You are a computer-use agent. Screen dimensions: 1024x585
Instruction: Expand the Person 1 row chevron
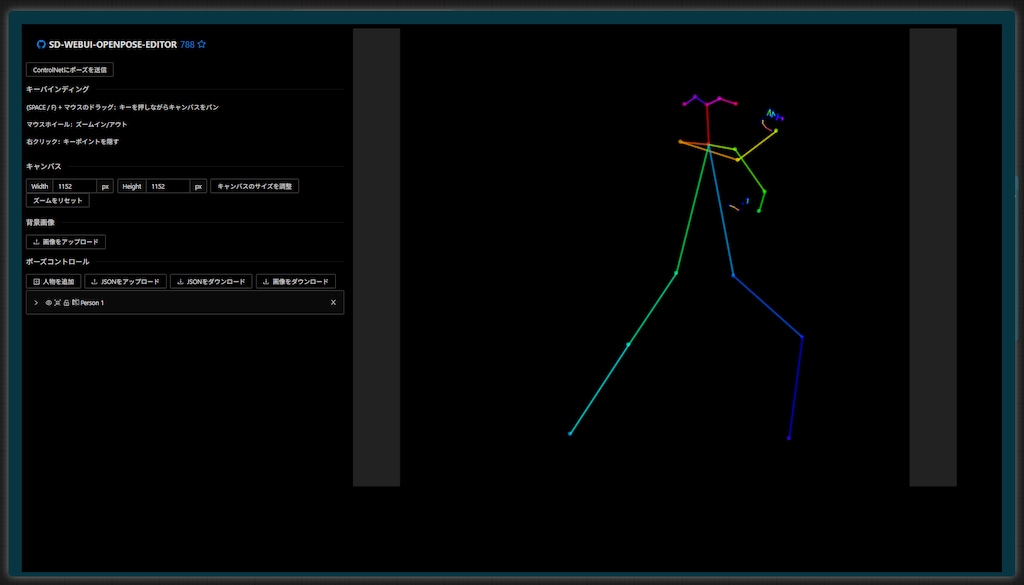click(36, 303)
